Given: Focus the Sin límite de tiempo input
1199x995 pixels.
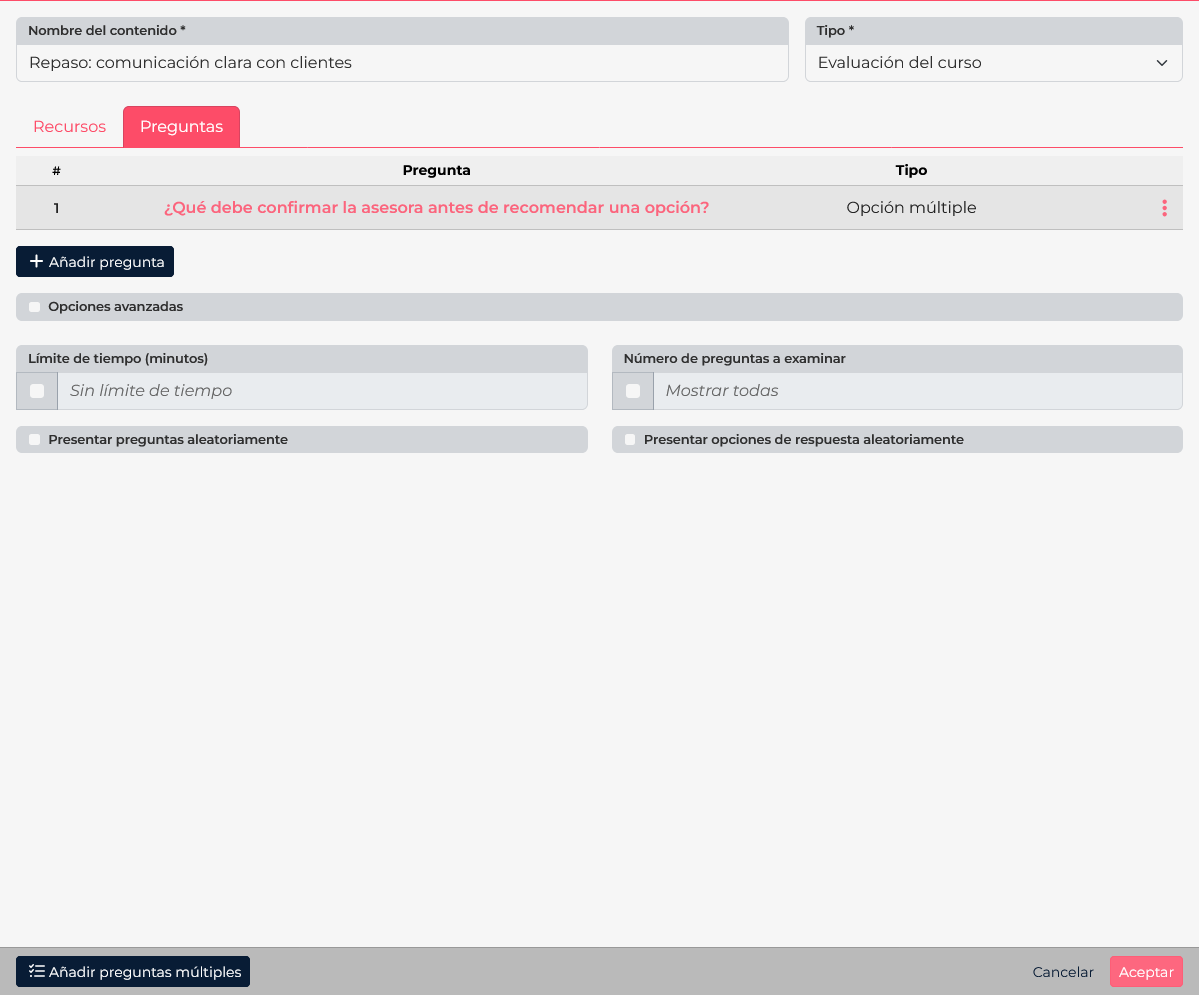Looking at the screenshot, I should click(322, 391).
